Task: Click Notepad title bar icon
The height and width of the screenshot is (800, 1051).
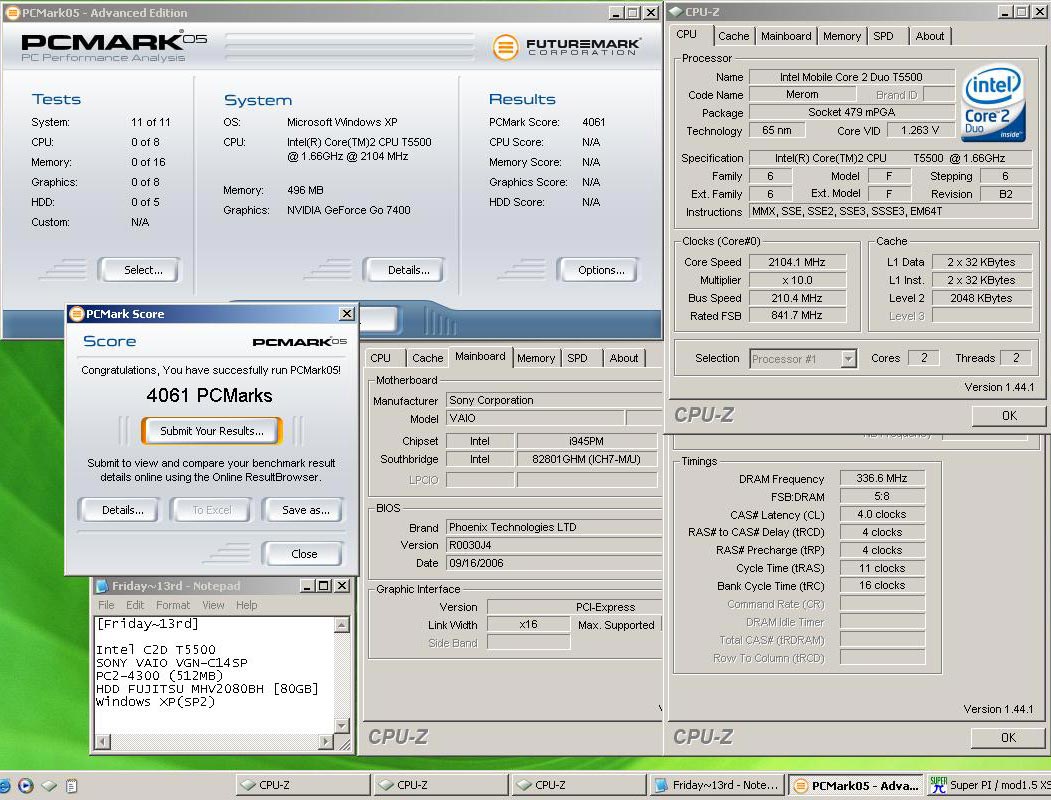Action: pos(103,586)
